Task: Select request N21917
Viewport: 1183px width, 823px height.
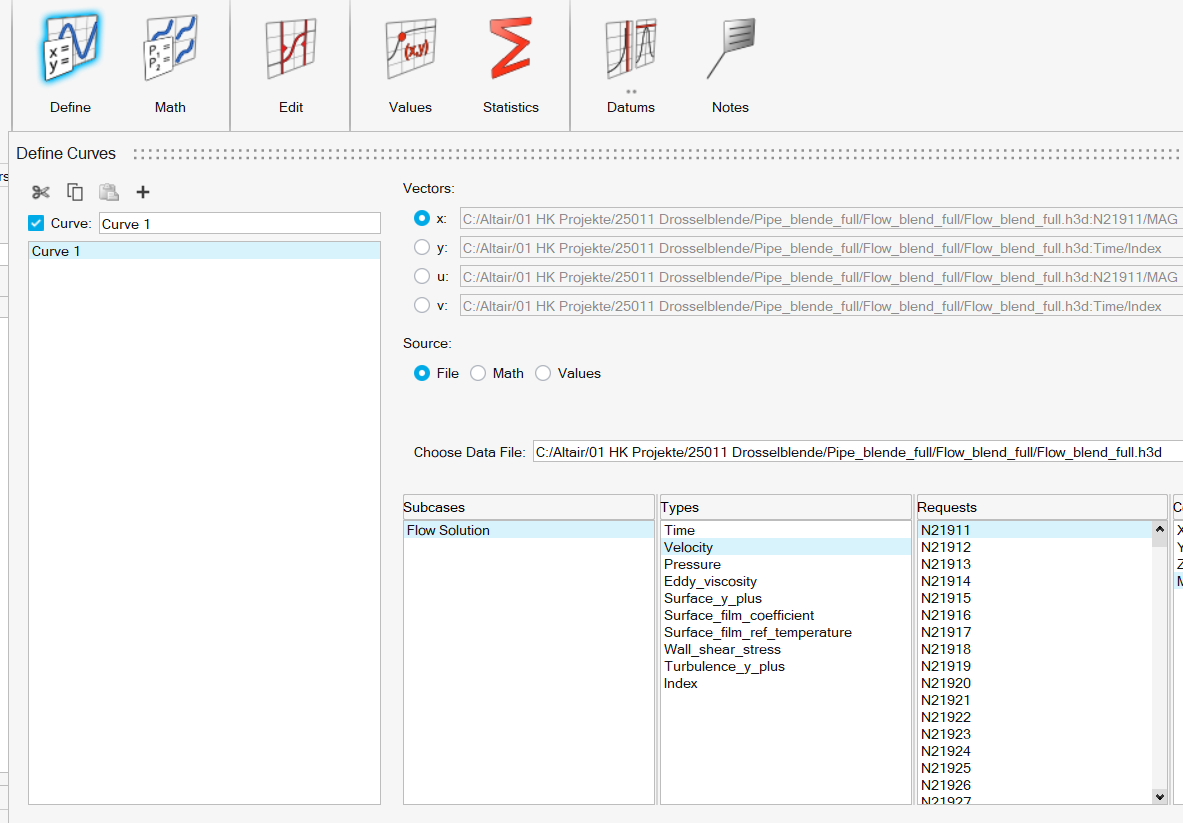Action: tap(1035, 632)
